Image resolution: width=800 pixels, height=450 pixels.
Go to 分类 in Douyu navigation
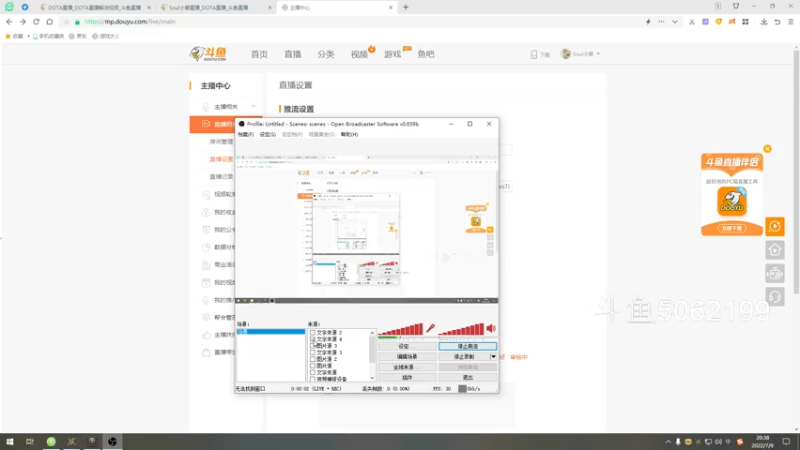(326, 54)
